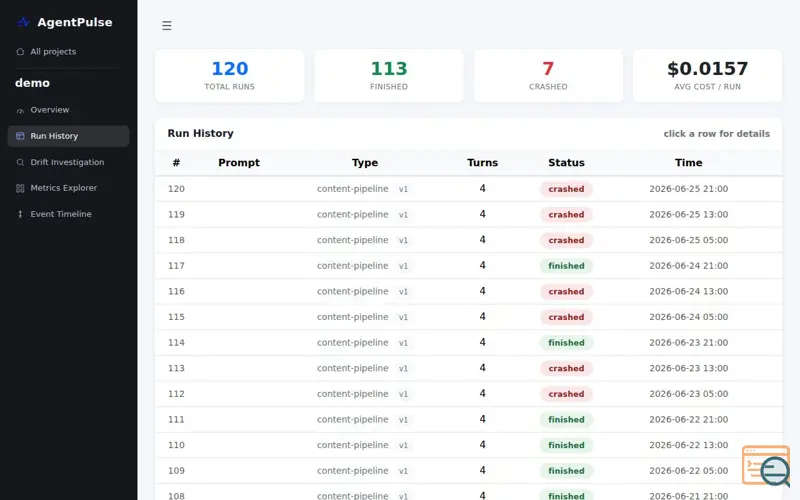
Task: Open run number 120
Action: 468,189
